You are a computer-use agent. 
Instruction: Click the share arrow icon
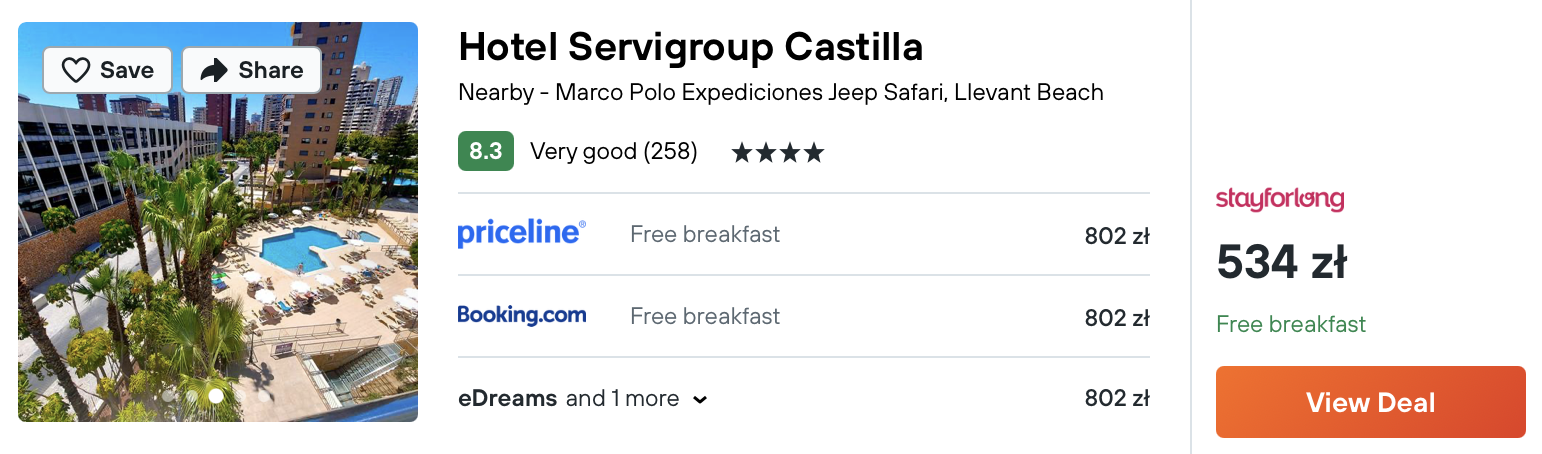pyautogui.click(x=214, y=70)
